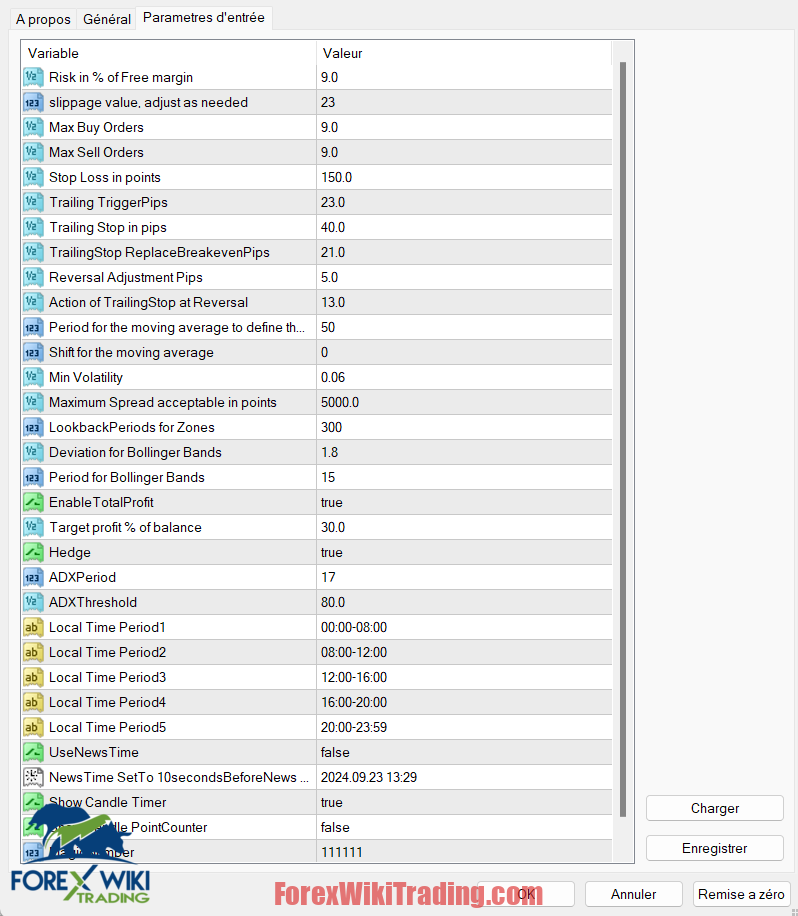Click the string icon beside Local Time Period1
798x916 pixels.
[33, 627]
